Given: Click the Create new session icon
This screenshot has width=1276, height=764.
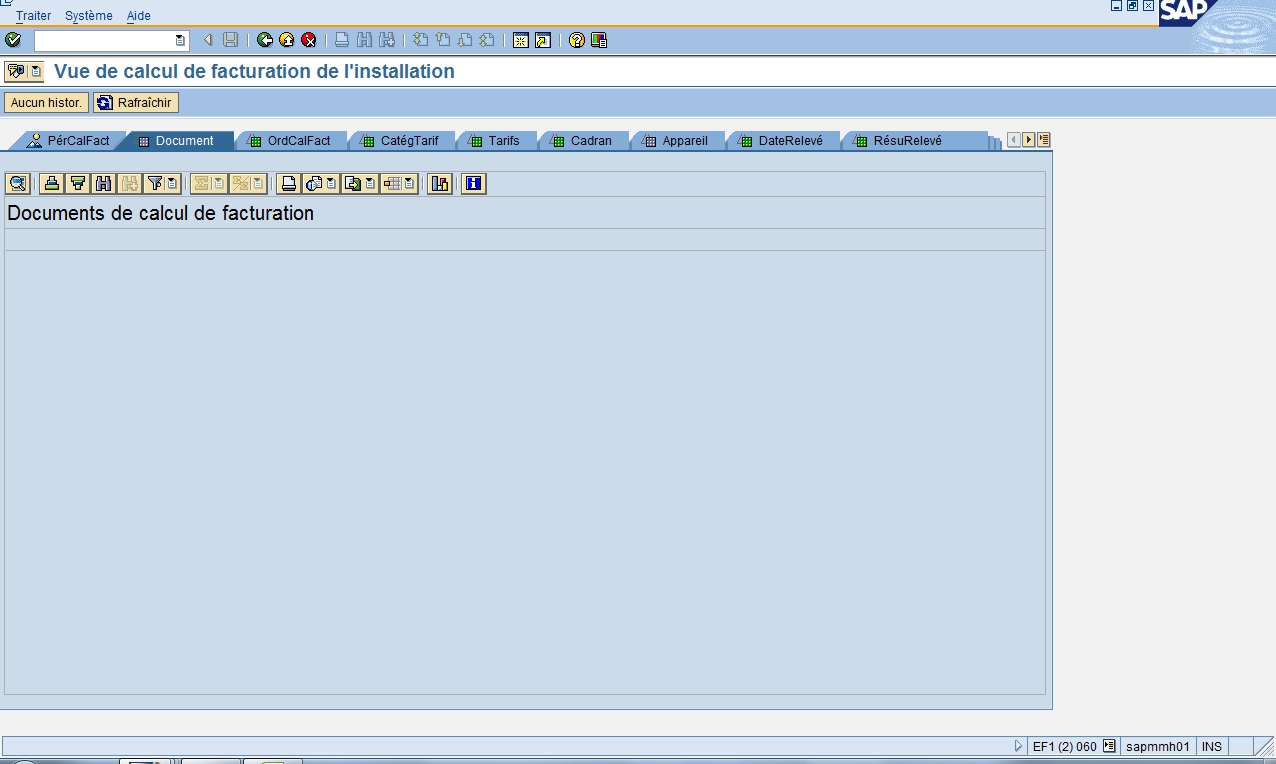Looking at the screenshot, I should (x=520, y=40).
